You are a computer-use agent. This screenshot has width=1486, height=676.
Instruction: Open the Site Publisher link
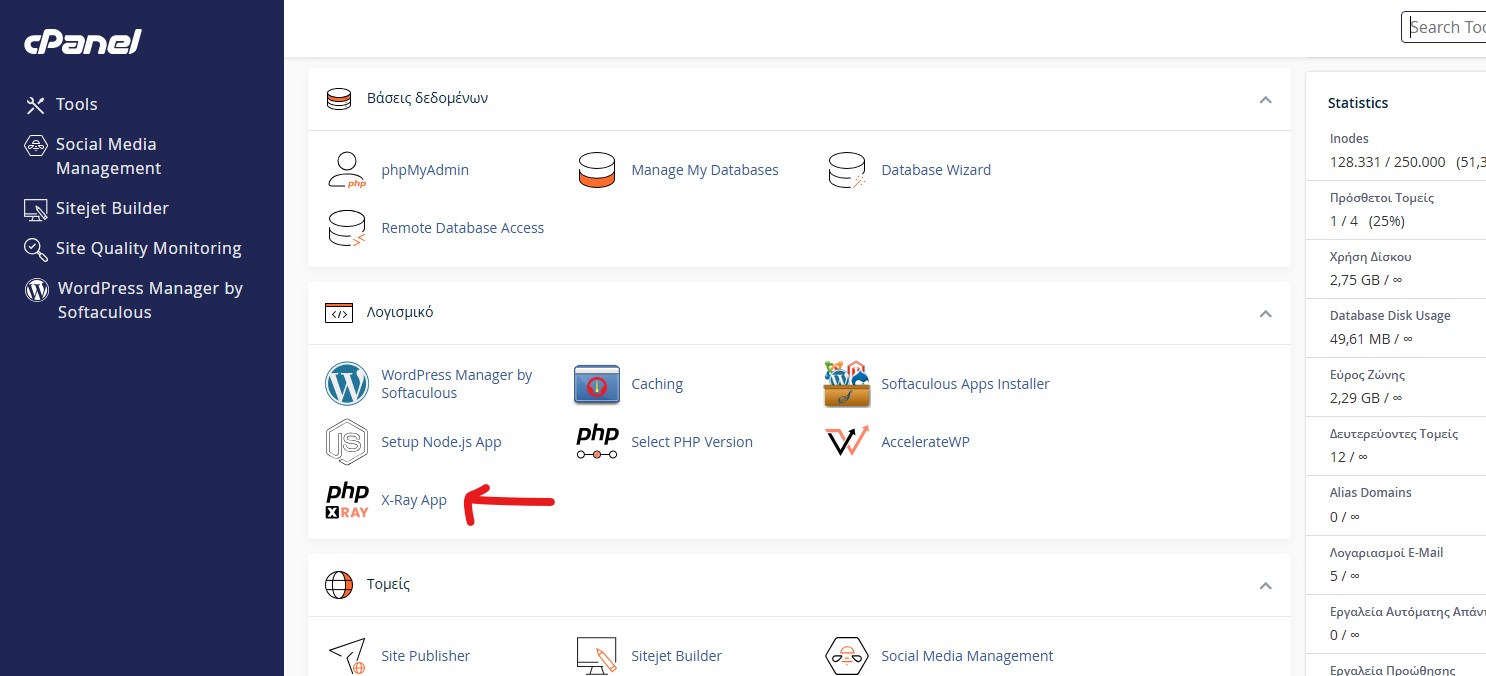(425, 656)
